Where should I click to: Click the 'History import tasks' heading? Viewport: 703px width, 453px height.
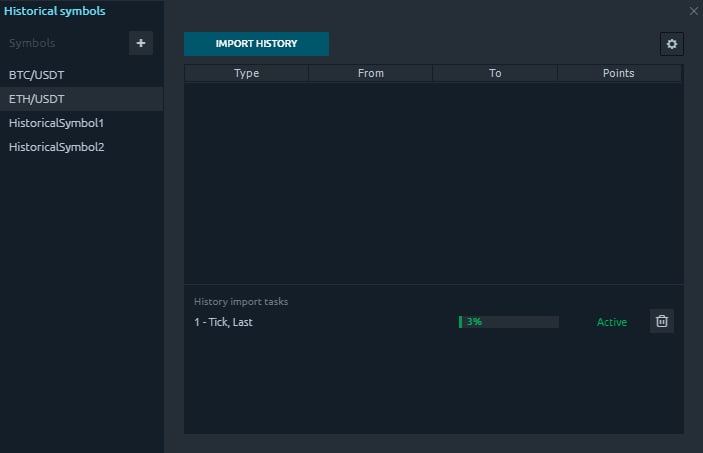click(241, 302)
